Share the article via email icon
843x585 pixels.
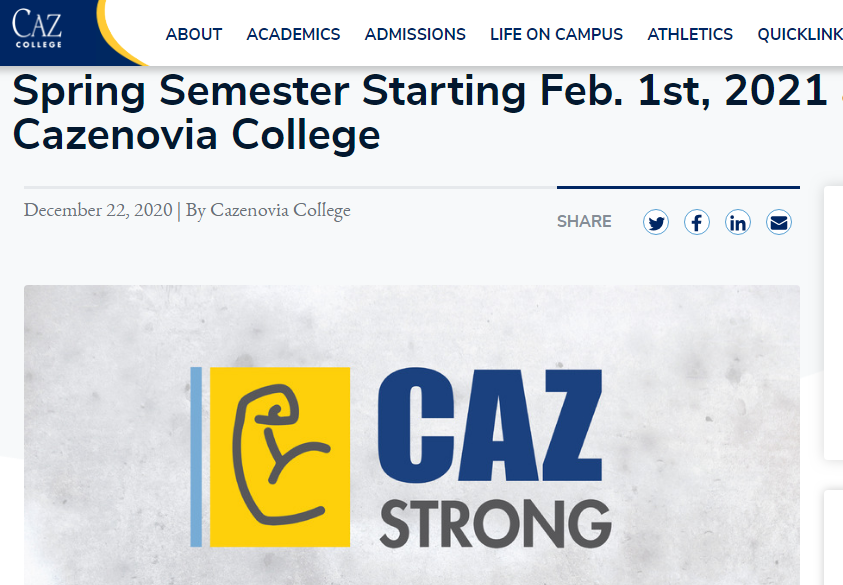(x=779, y=222)
